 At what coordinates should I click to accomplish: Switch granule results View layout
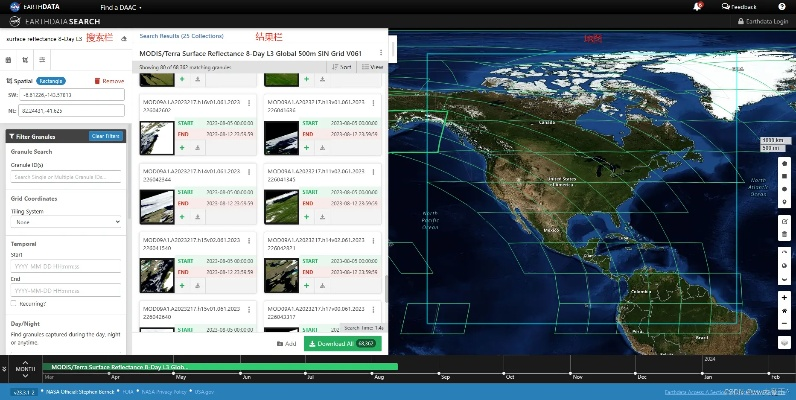pos(372,67)
